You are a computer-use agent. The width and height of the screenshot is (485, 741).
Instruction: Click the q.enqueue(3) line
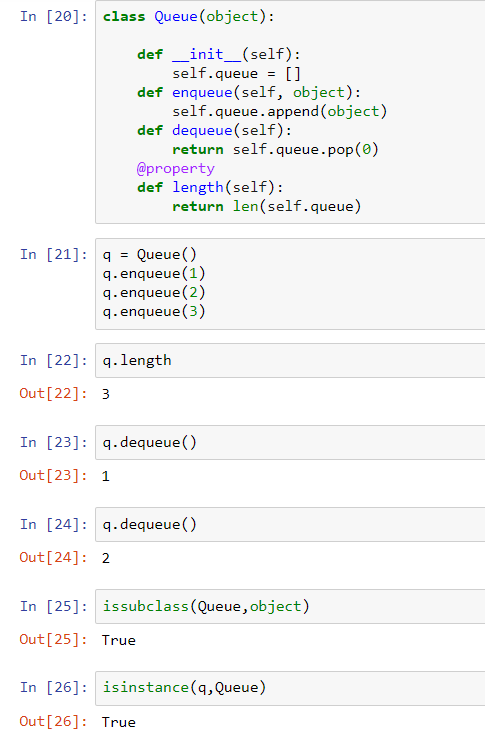154,312
